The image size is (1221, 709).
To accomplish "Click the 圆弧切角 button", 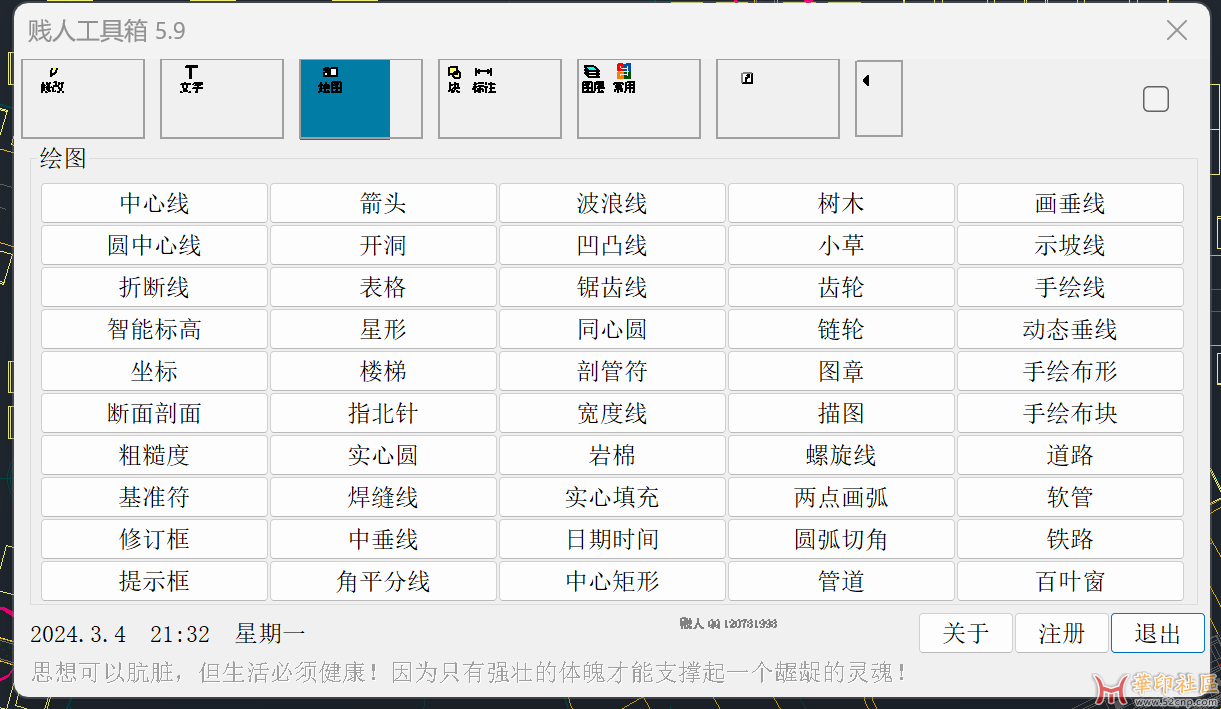I will click(841, 539).
